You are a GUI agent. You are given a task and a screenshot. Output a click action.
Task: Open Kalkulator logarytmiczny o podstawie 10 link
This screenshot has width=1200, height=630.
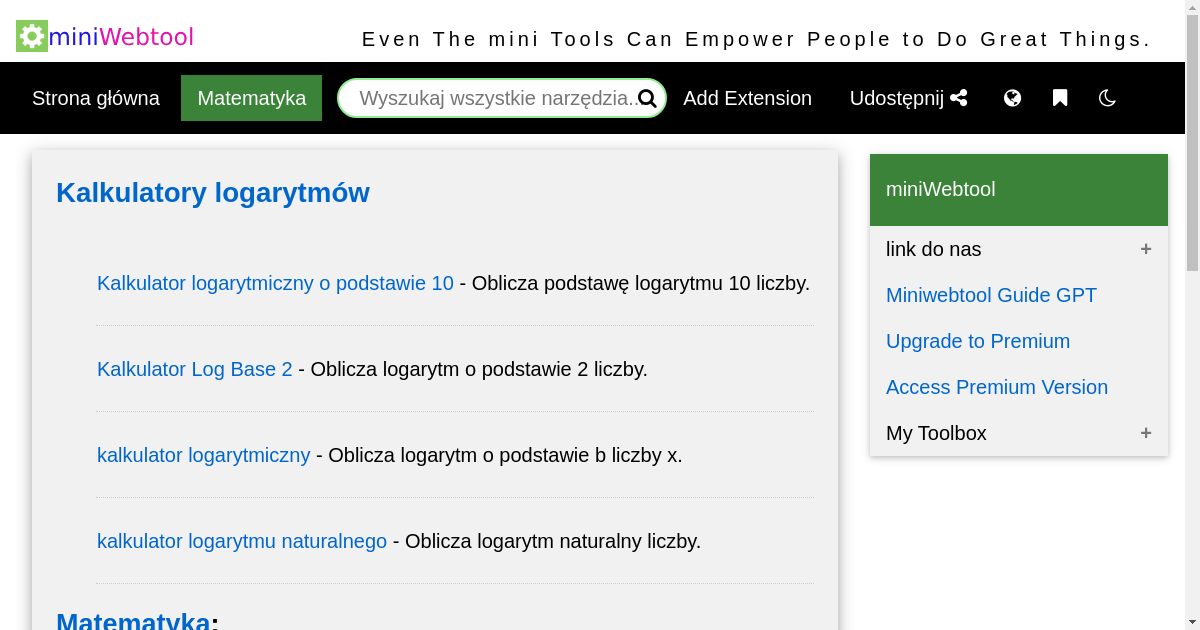coord(275,283)
